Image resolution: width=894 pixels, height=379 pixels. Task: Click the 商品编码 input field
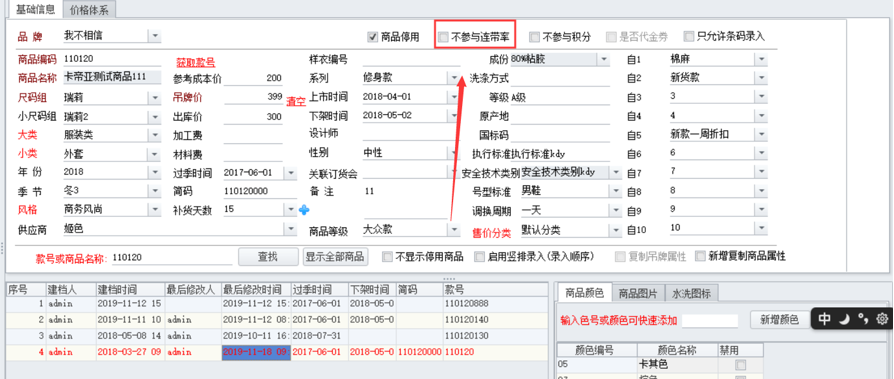pyautogui.click(x=112, y=59)
